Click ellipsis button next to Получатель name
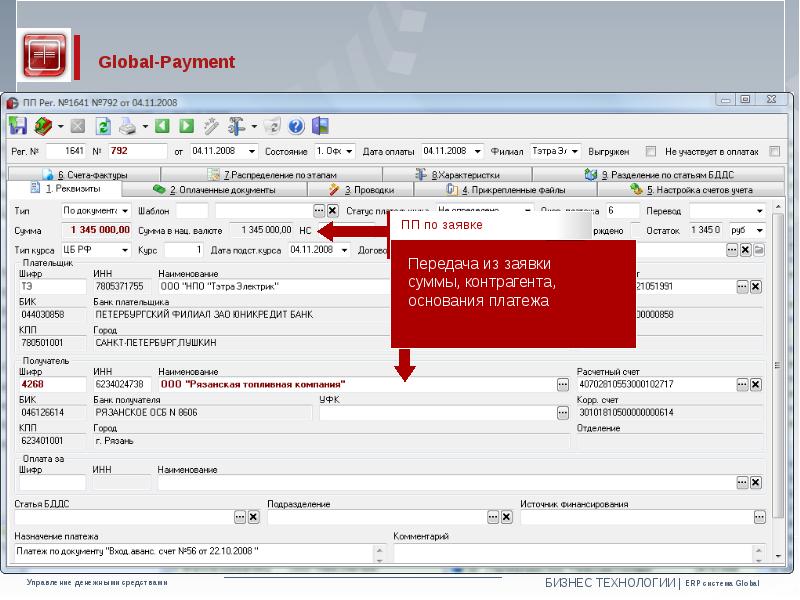 [x=563, y=384]
